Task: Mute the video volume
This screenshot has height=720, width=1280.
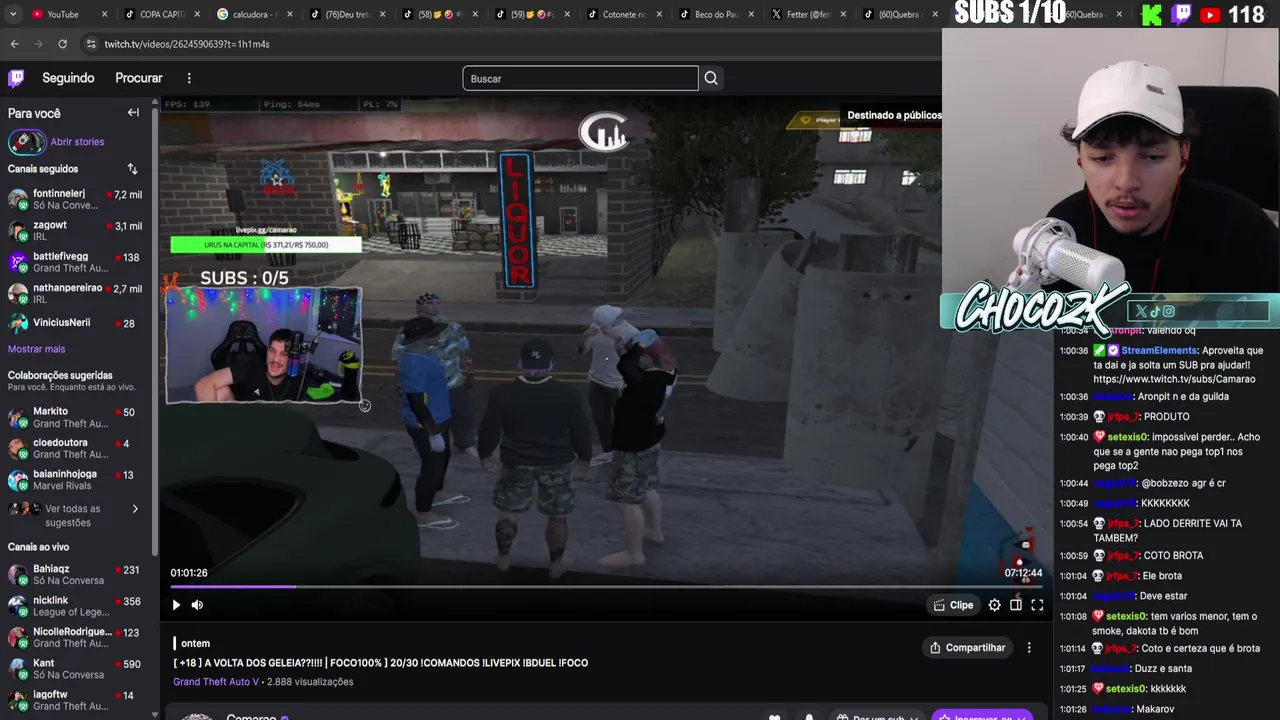Action: click(197, 605)
